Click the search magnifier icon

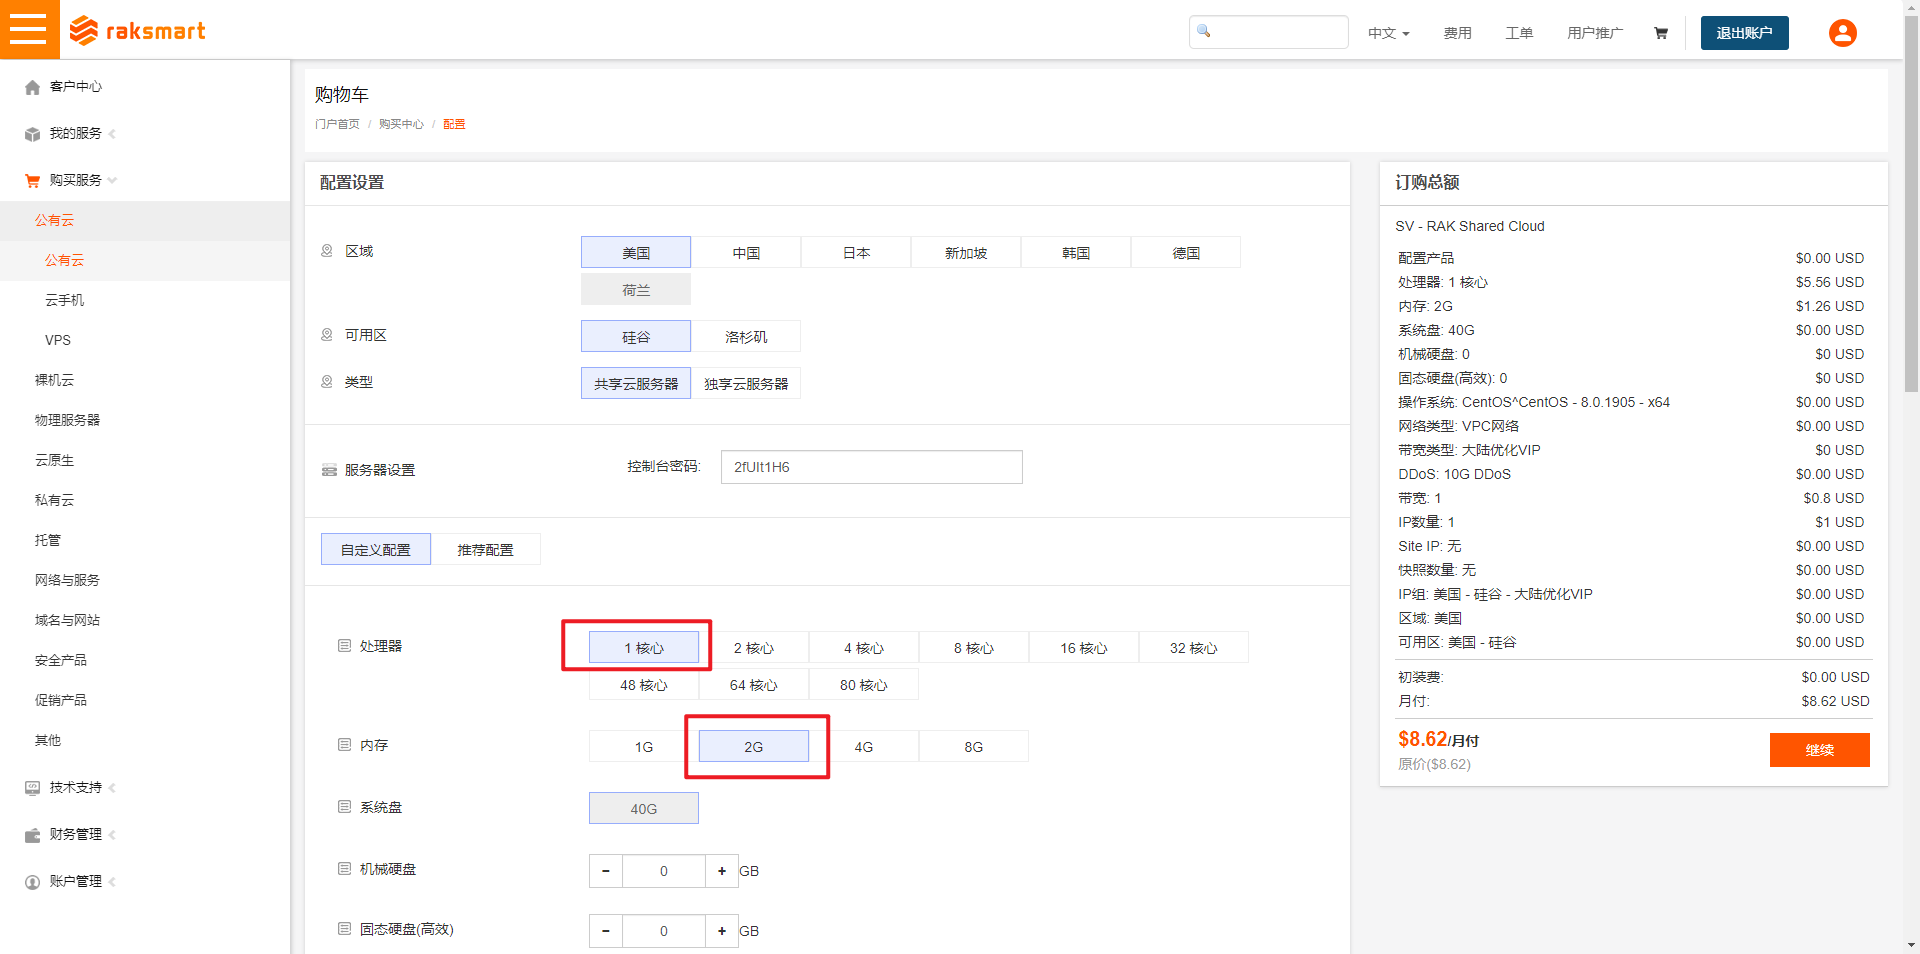(1204, 31)
